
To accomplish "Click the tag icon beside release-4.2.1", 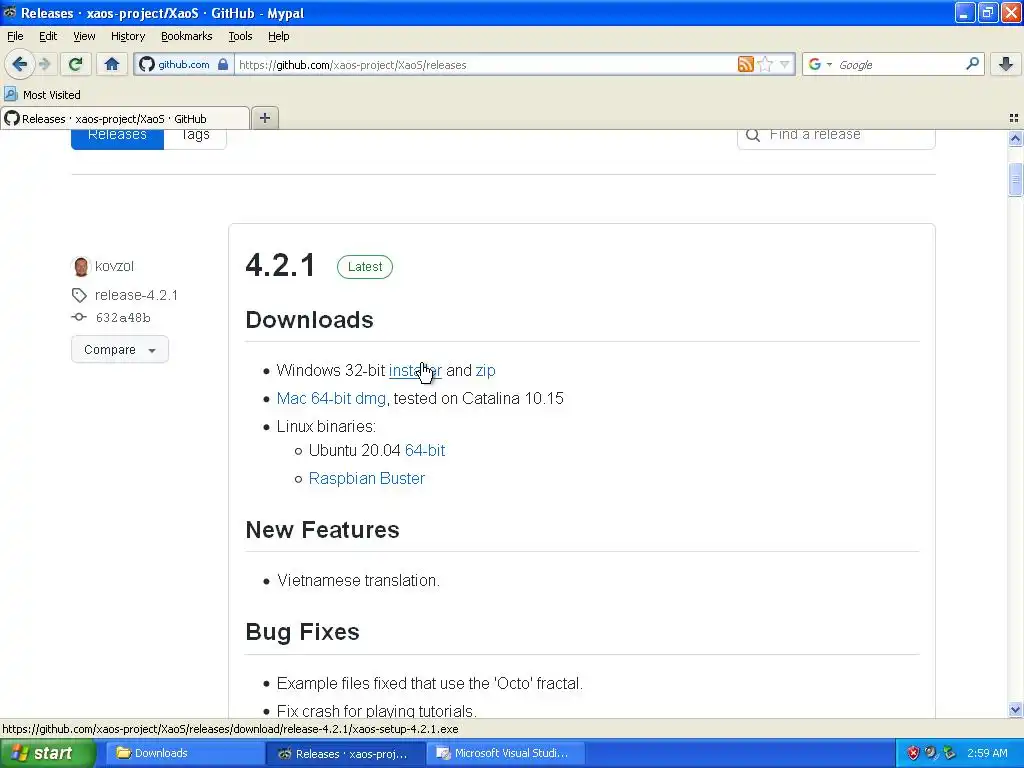I will [79, 295].
